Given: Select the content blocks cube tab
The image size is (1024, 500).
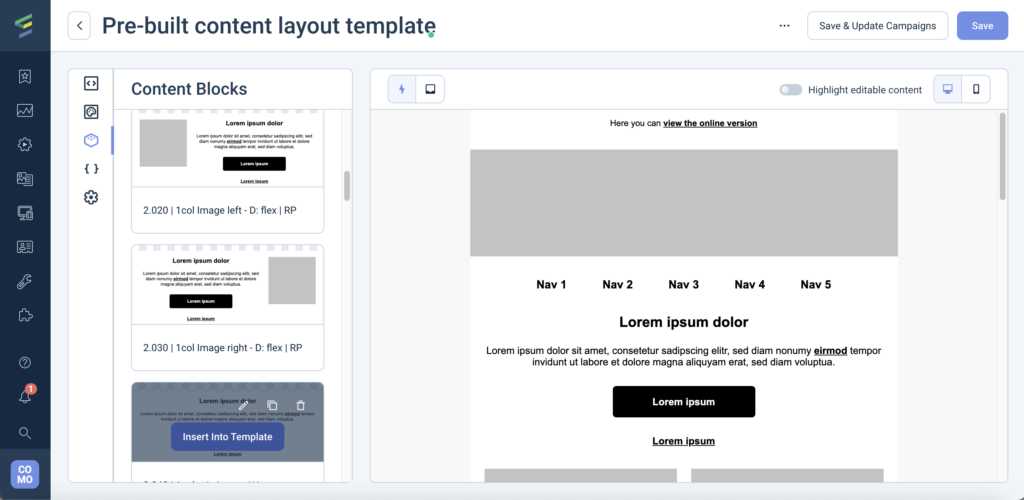Looking at the screenshot, I should coord(91,140).
